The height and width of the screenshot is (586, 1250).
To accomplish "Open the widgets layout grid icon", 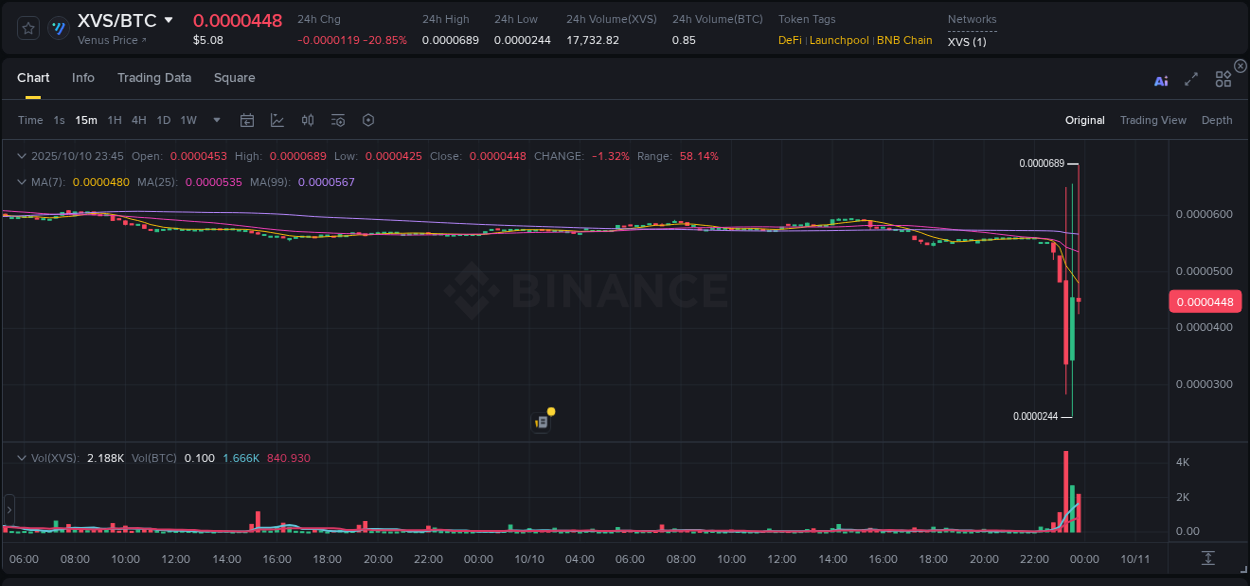I will click(x=1223, y=80).
